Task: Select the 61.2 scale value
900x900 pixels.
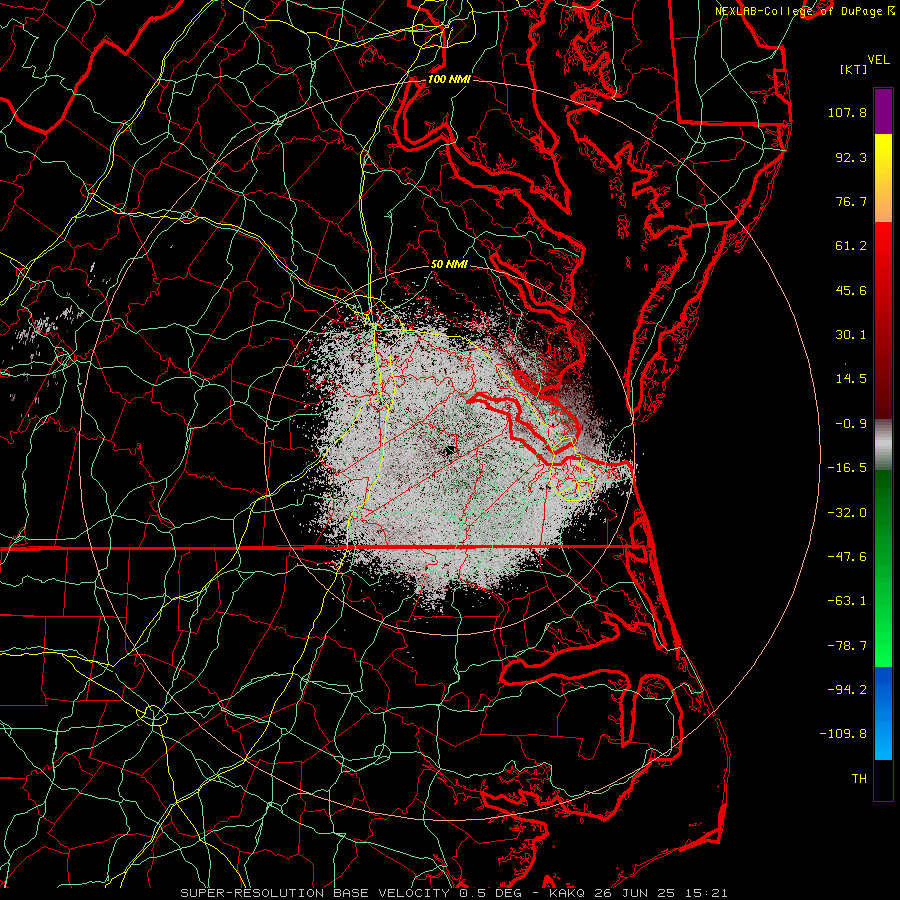Action: click(x=851, y=246)
